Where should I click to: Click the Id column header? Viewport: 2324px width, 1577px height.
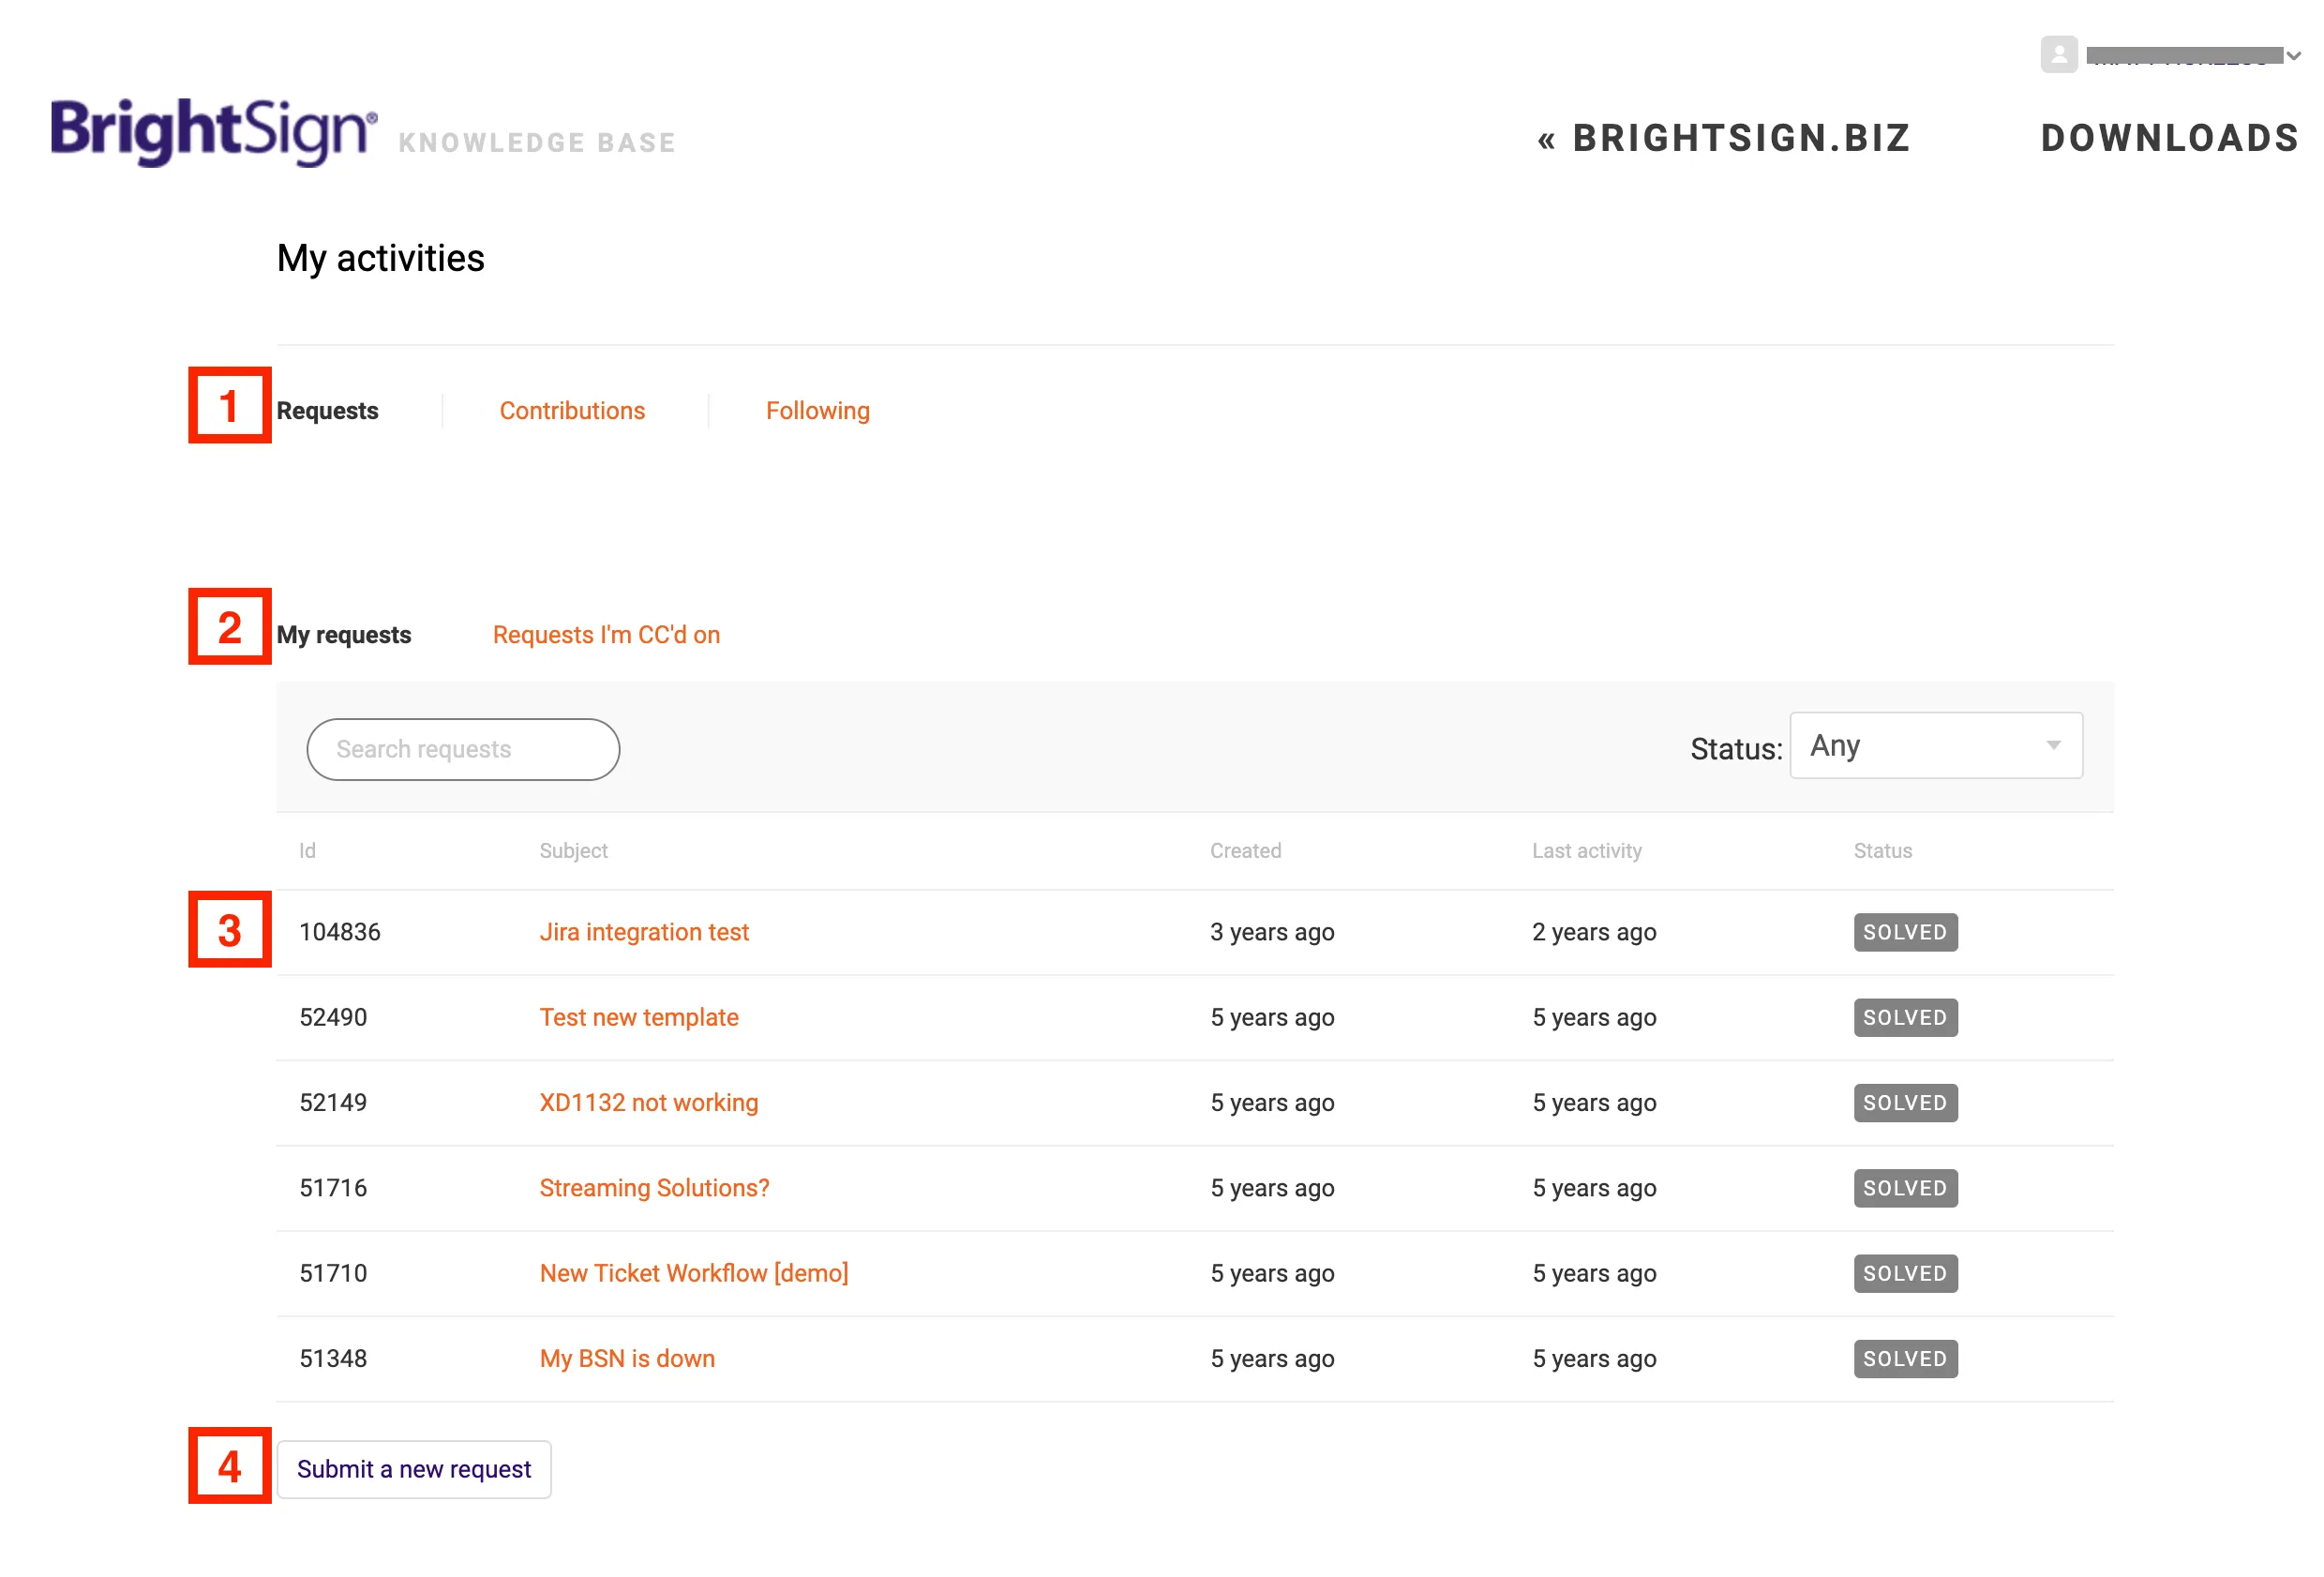click(x=307, y=851)
